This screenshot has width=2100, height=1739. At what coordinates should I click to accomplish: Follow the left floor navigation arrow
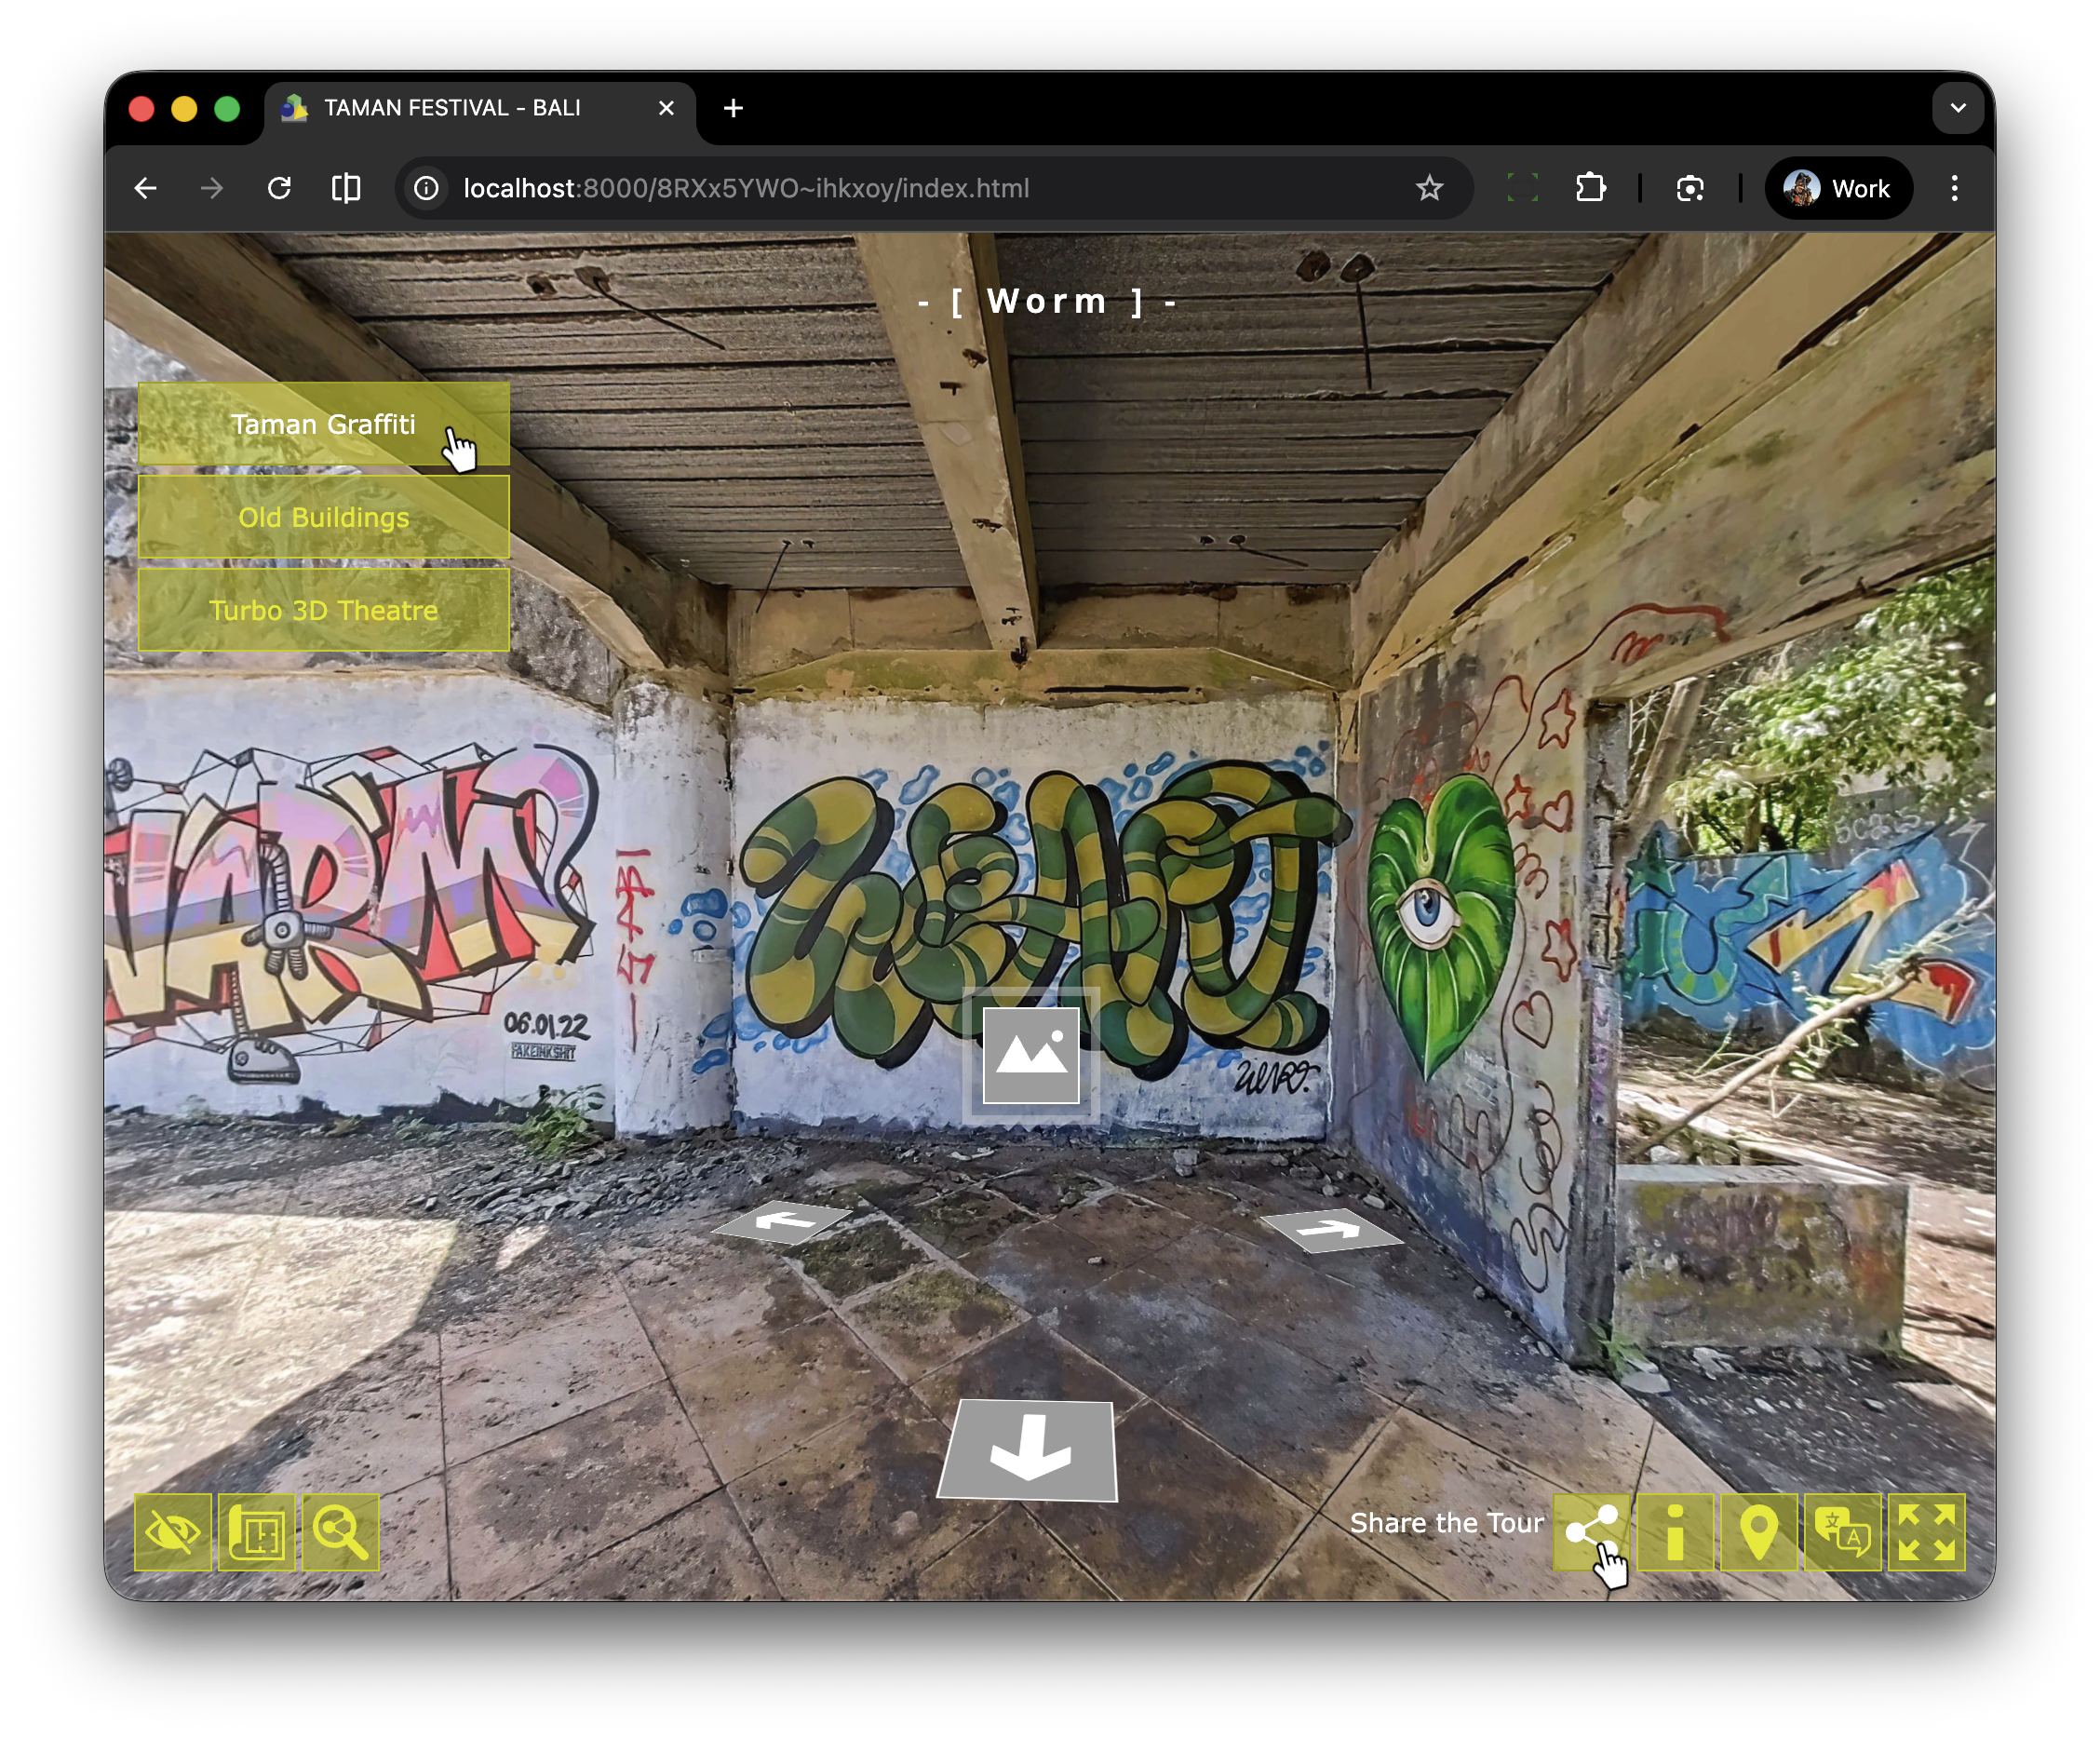click(x=783, y=1221)
